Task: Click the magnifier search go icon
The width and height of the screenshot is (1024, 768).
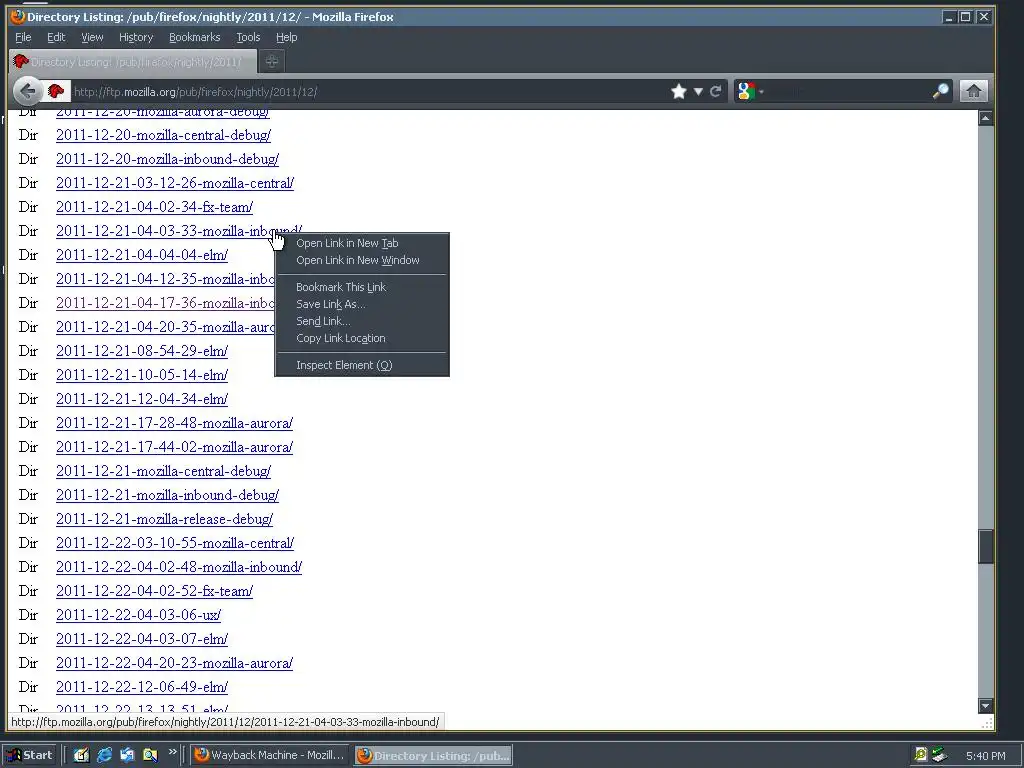Action: point(940,91)
